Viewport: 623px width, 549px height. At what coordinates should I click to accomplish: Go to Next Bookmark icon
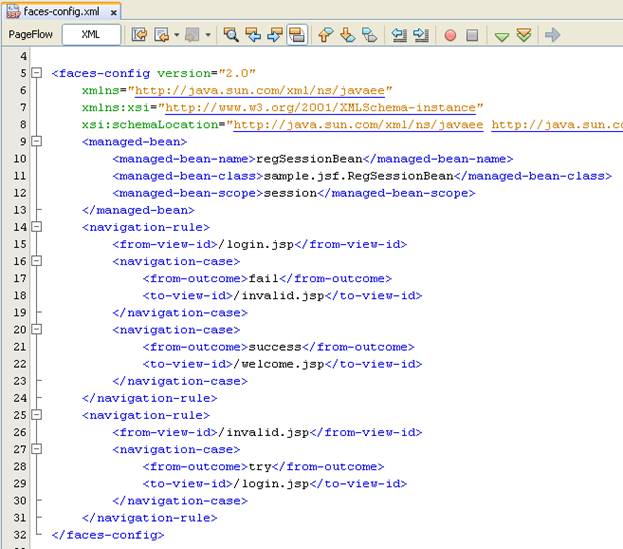[348, 35]
